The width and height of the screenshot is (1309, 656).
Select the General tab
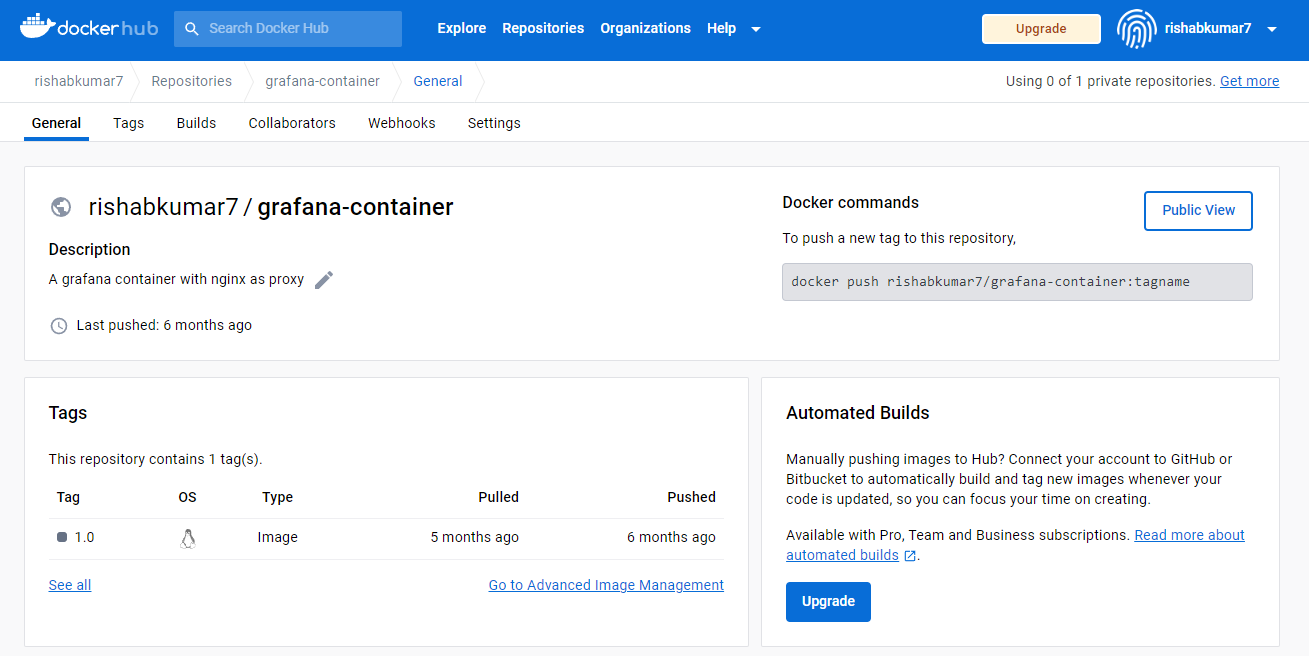pos(56,123)
